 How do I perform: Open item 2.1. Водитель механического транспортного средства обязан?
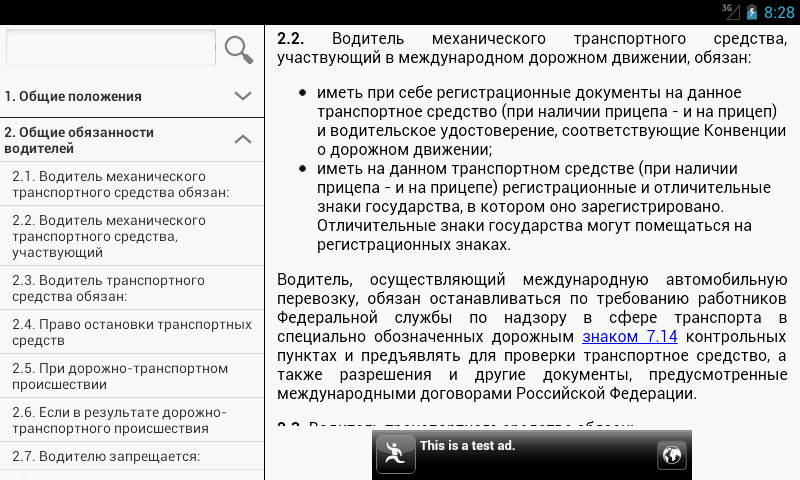132,184
